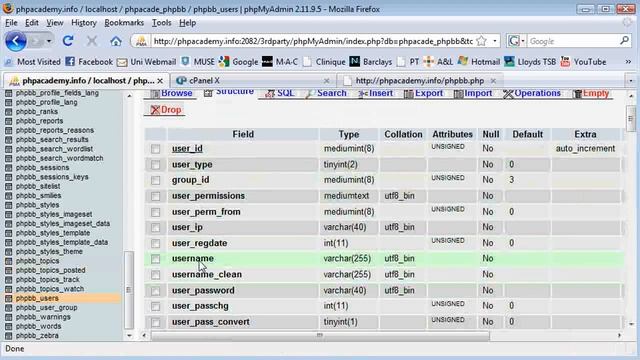Tick the user_type field checkbox
Viewport: 640px width, 360px height.
click(156, 165)
